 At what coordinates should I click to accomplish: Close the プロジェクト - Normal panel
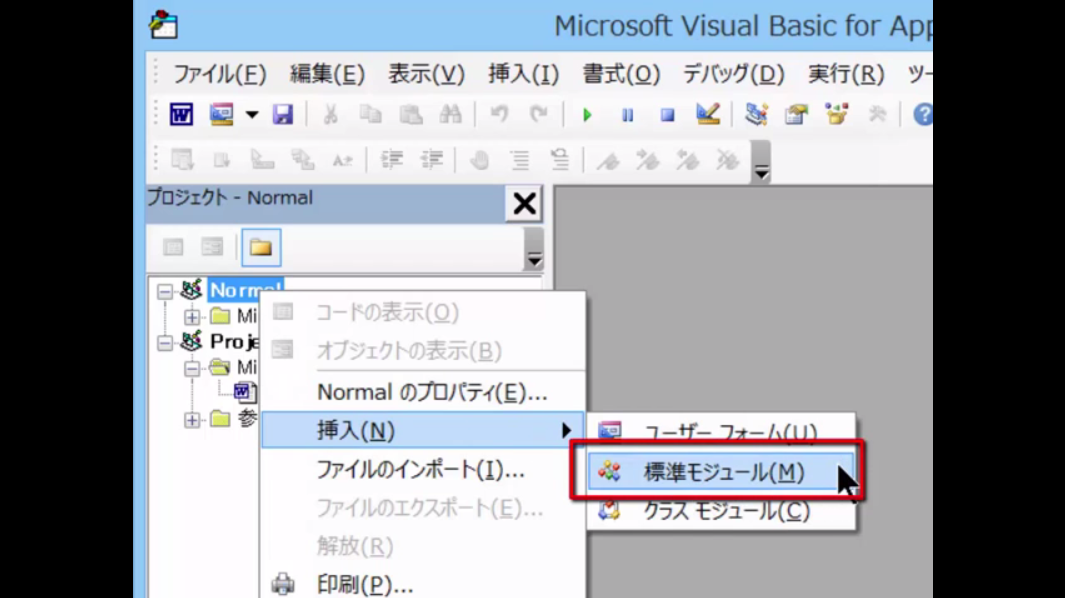(x=524, y=204)
